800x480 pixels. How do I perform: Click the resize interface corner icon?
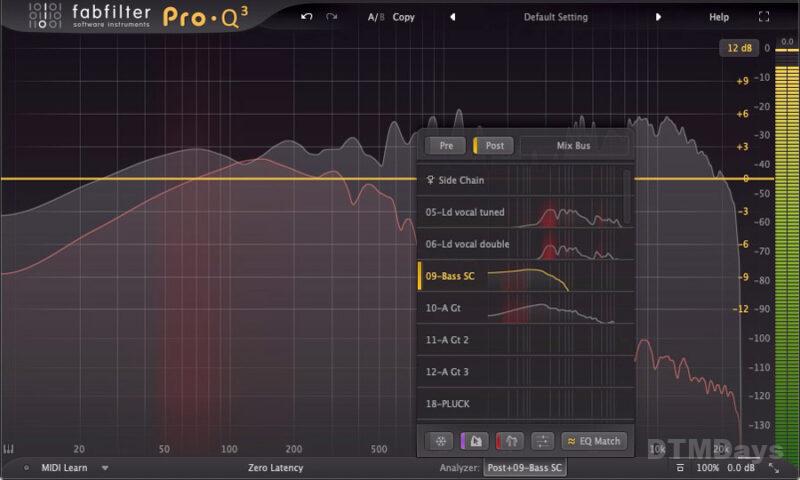tap(774, 468)
